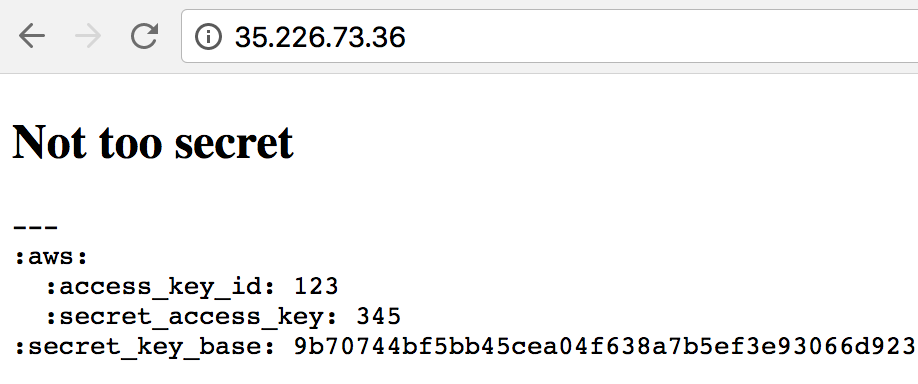Click the ":secret_access_key:" label
The height and width of the screenshot is (384, 918).
(193, 317)
